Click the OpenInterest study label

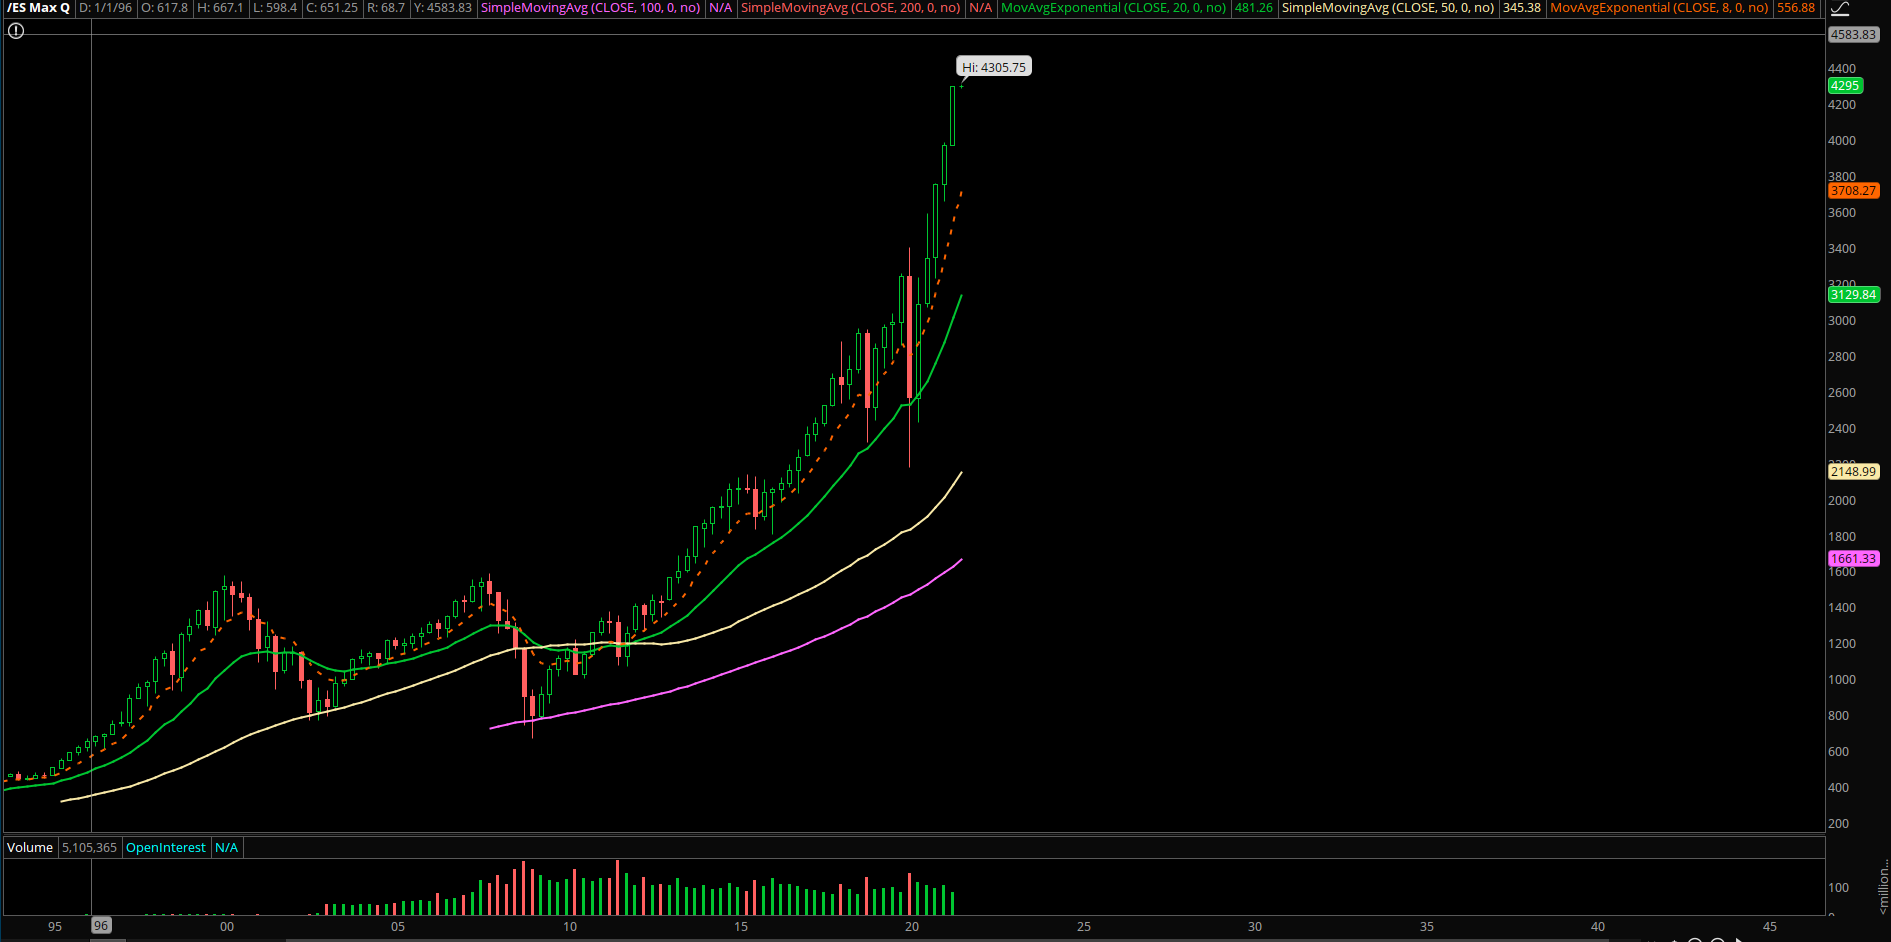point(165,848)
